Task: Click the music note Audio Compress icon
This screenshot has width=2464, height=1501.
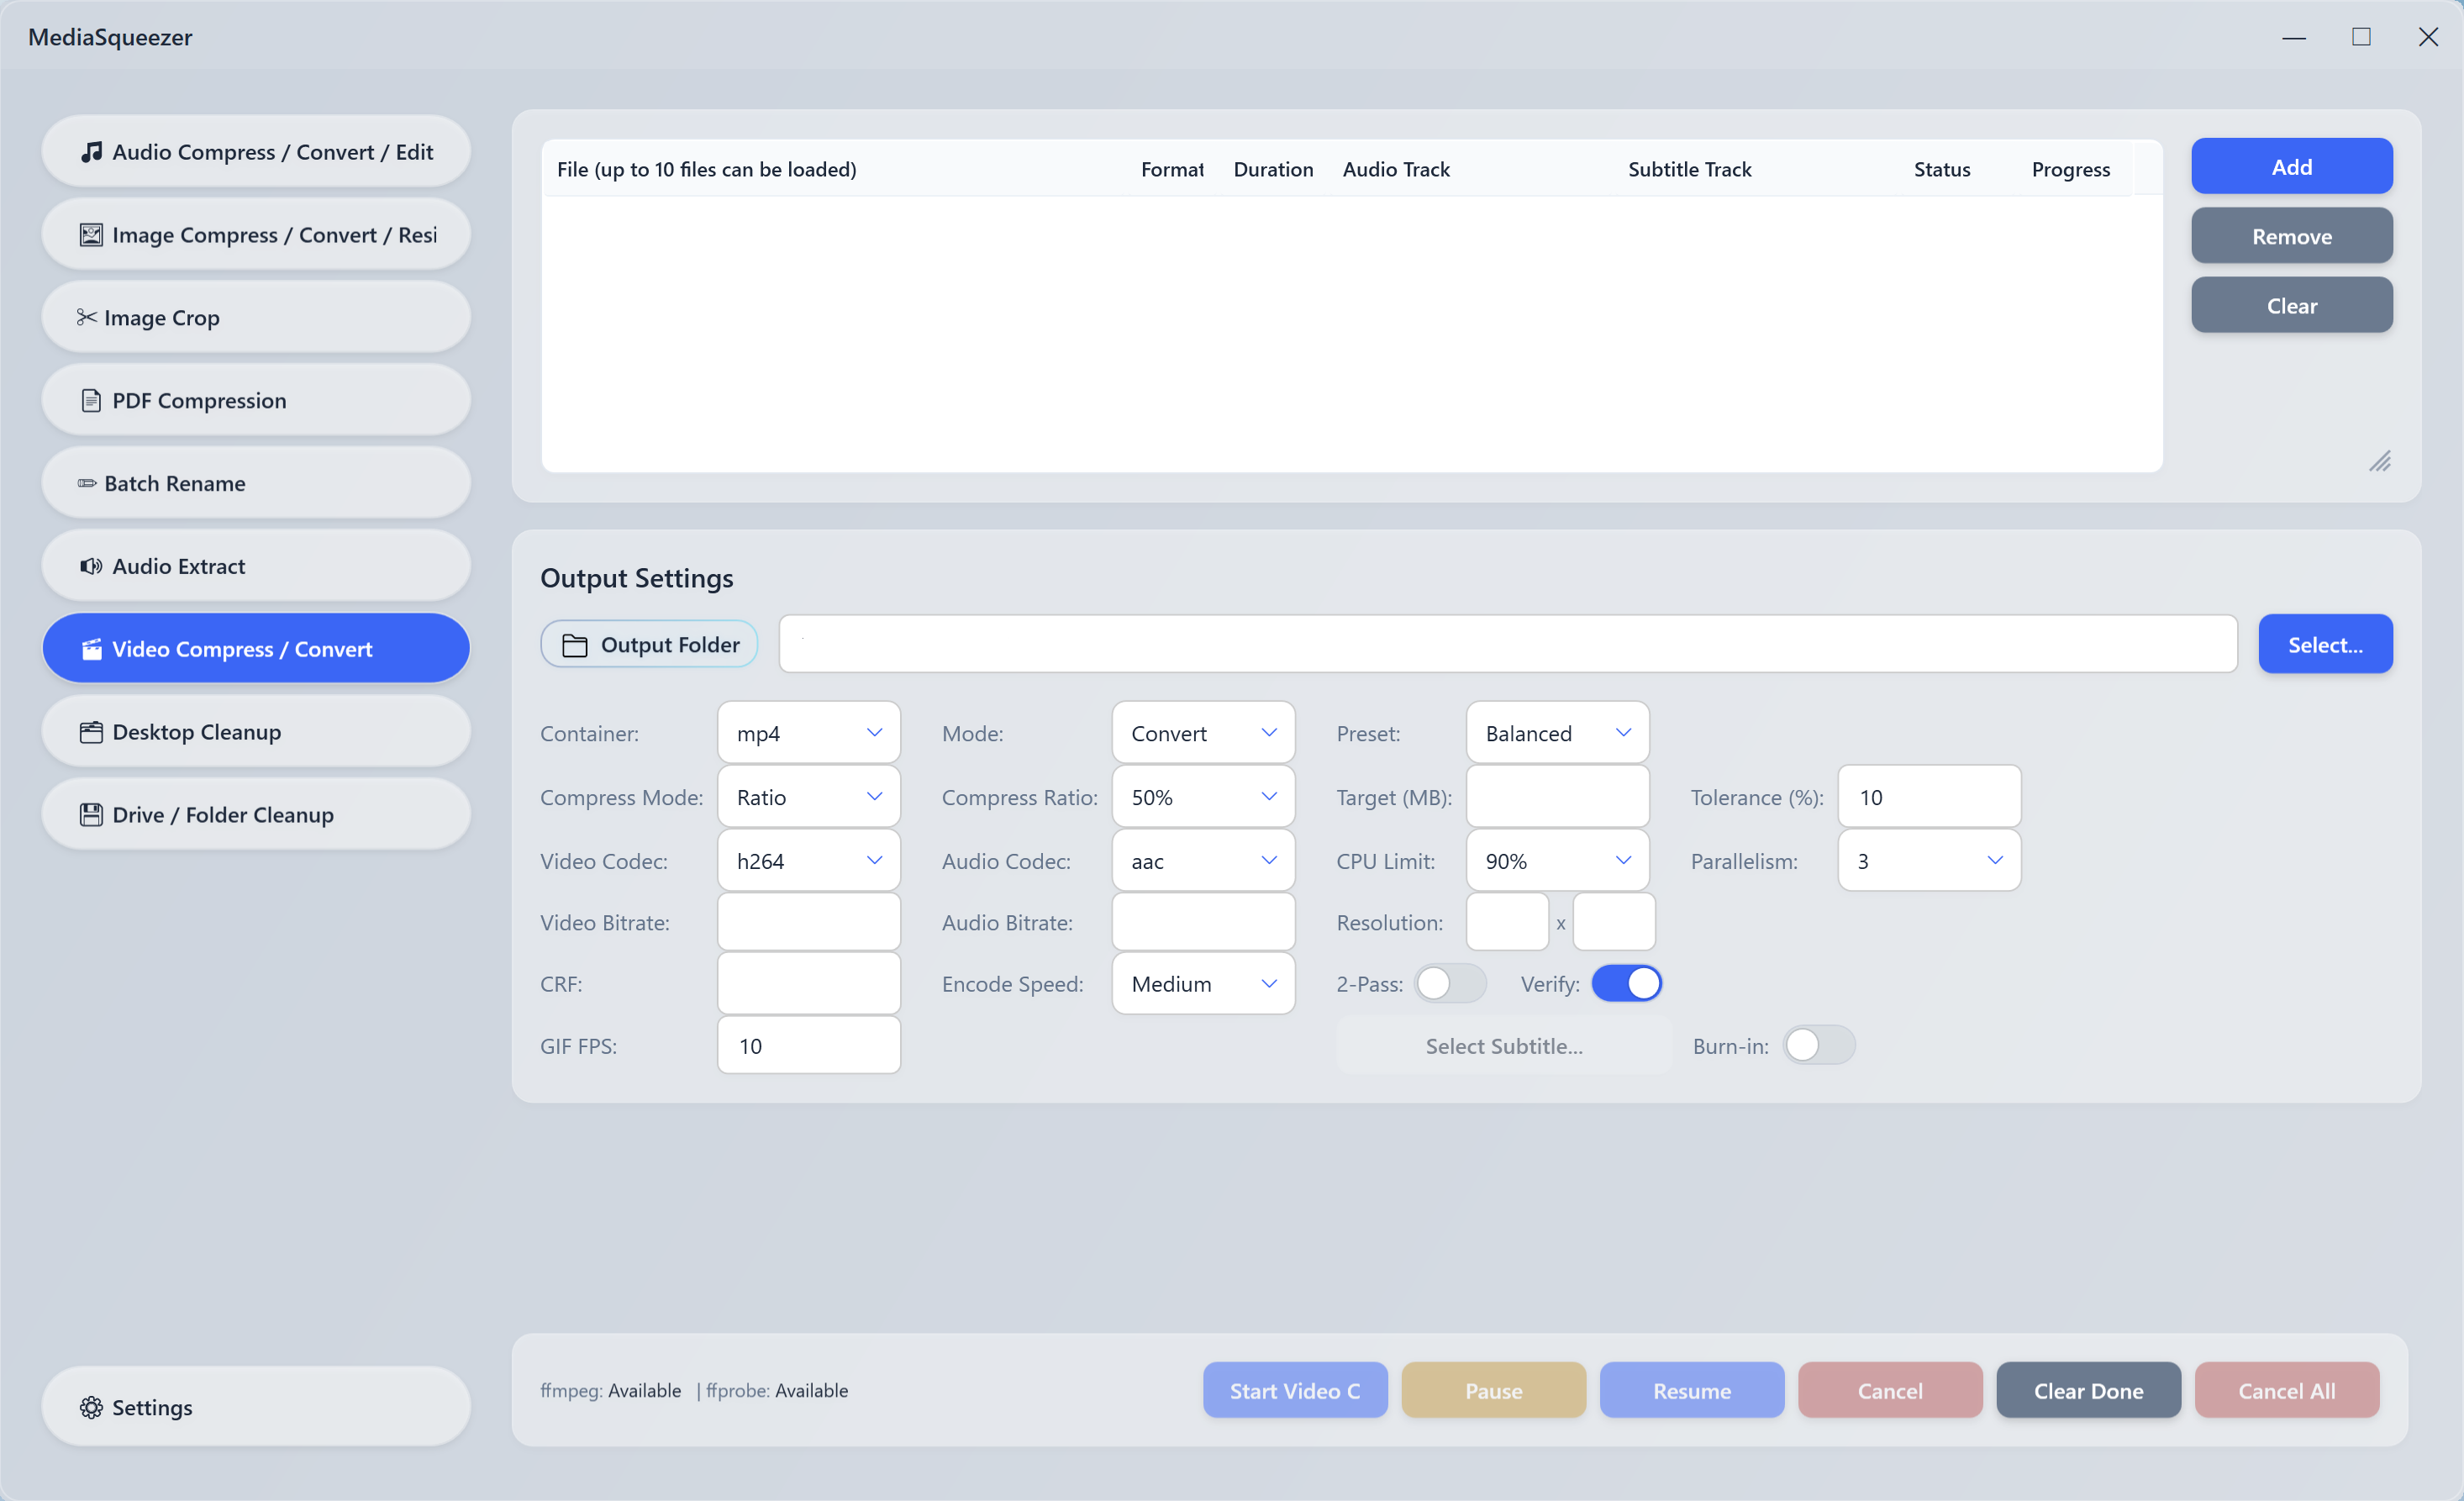Action: click(x=91, y=152)
